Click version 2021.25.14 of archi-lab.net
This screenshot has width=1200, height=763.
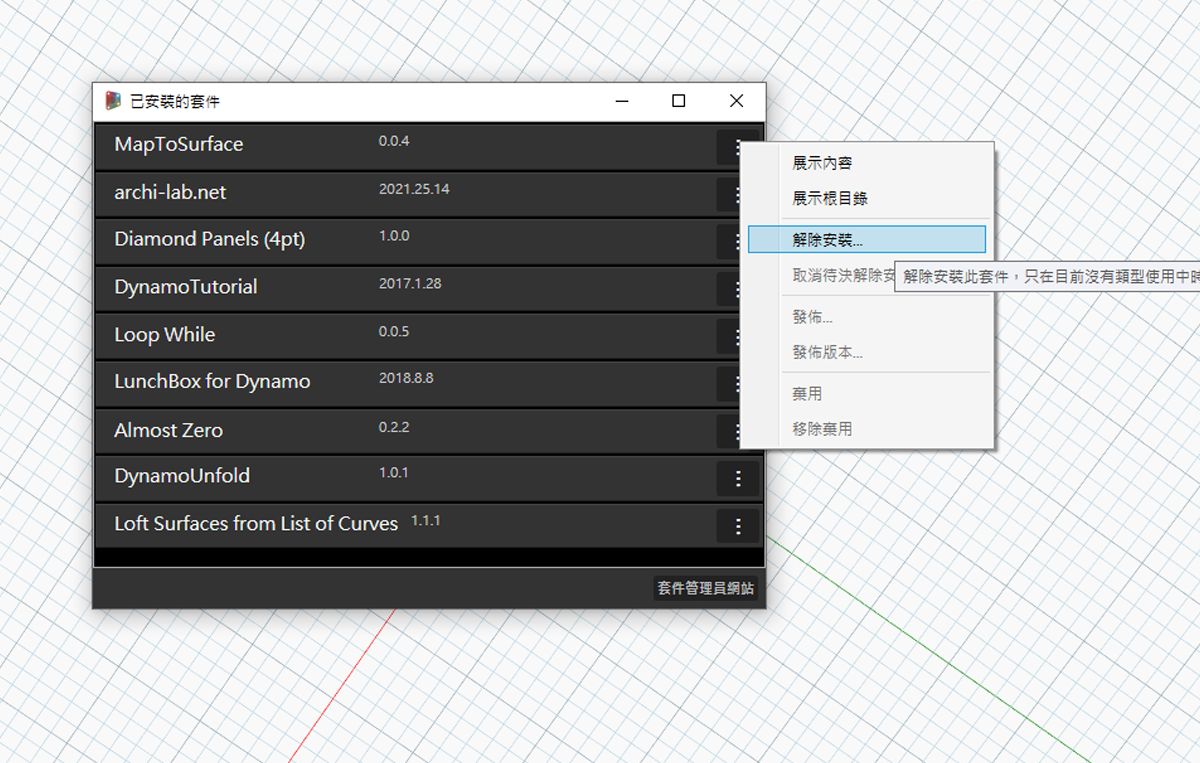414,189
